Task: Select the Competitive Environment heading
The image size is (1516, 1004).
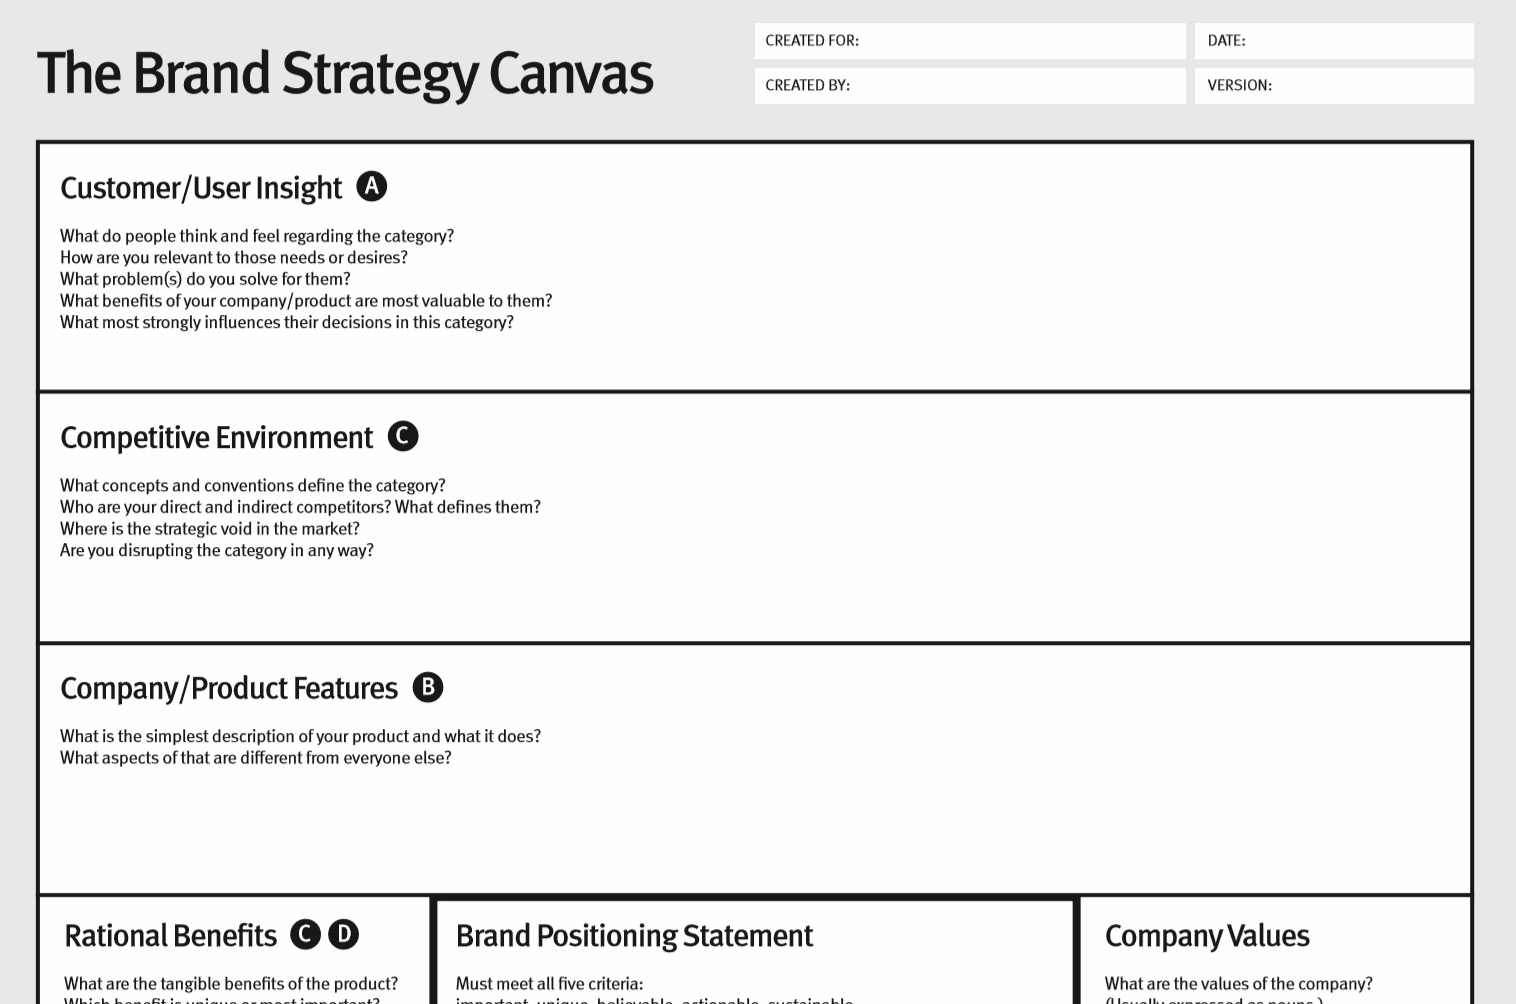Action: (x=216, y=438)
